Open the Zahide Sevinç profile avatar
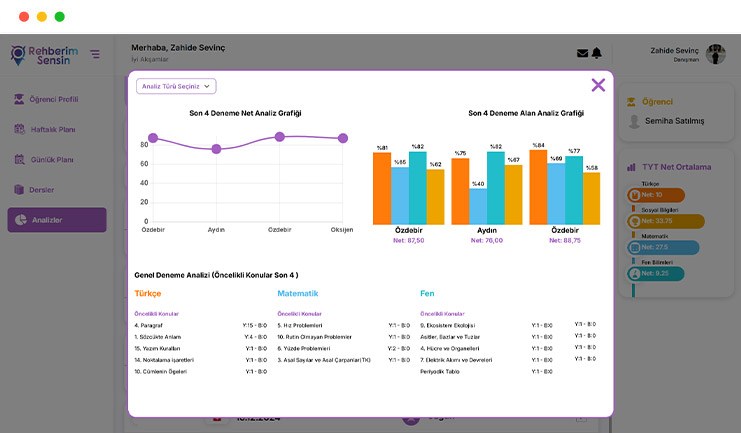741x433 pixels. pyautogui.click(x=716, y=54)
